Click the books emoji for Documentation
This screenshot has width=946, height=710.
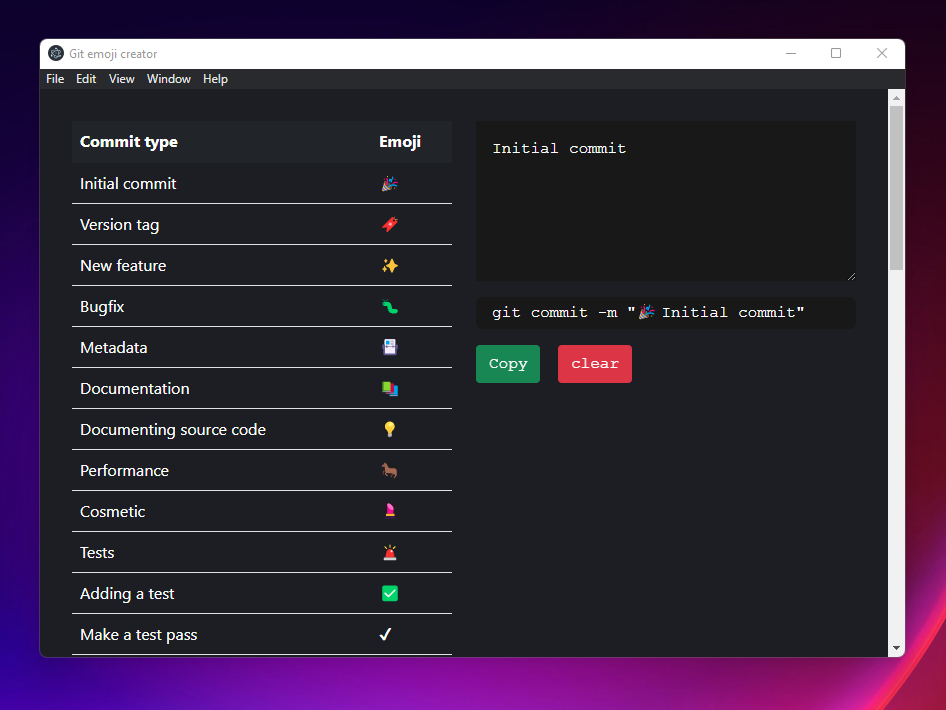click(389, 388)
